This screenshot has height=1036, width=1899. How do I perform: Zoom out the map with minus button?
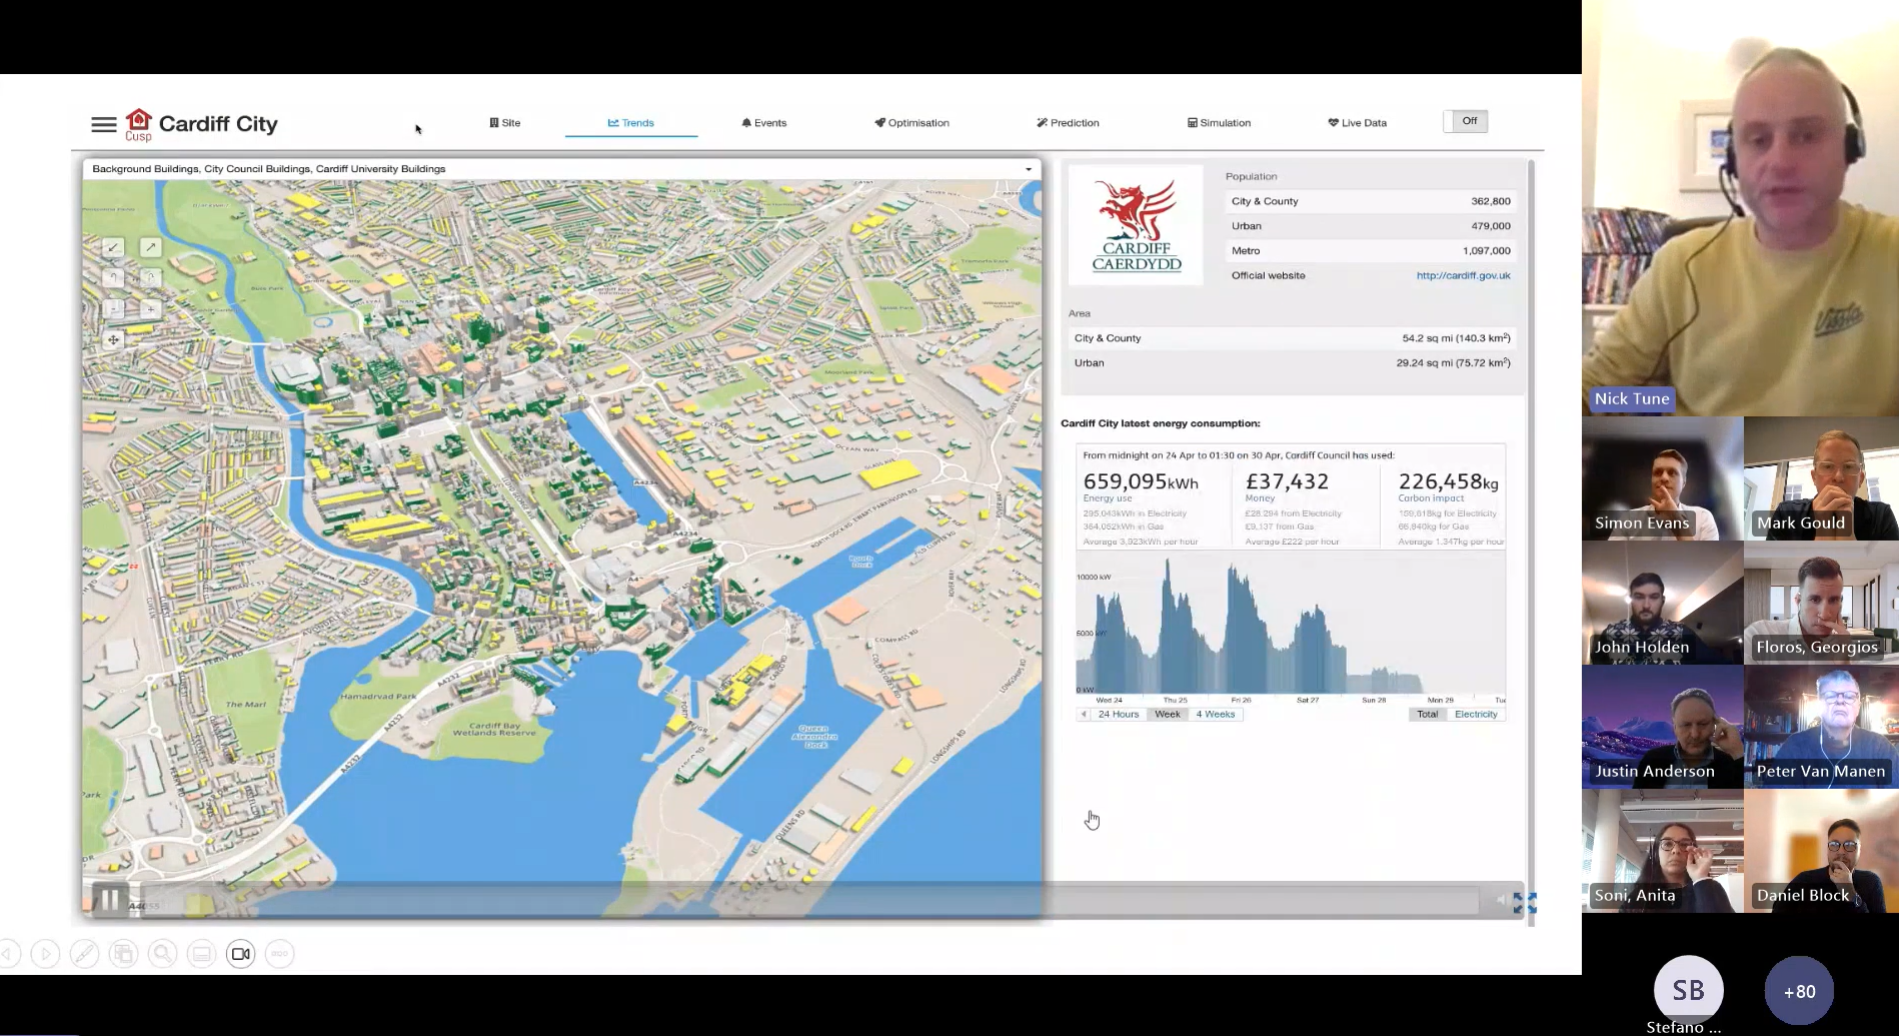point(113,309)
